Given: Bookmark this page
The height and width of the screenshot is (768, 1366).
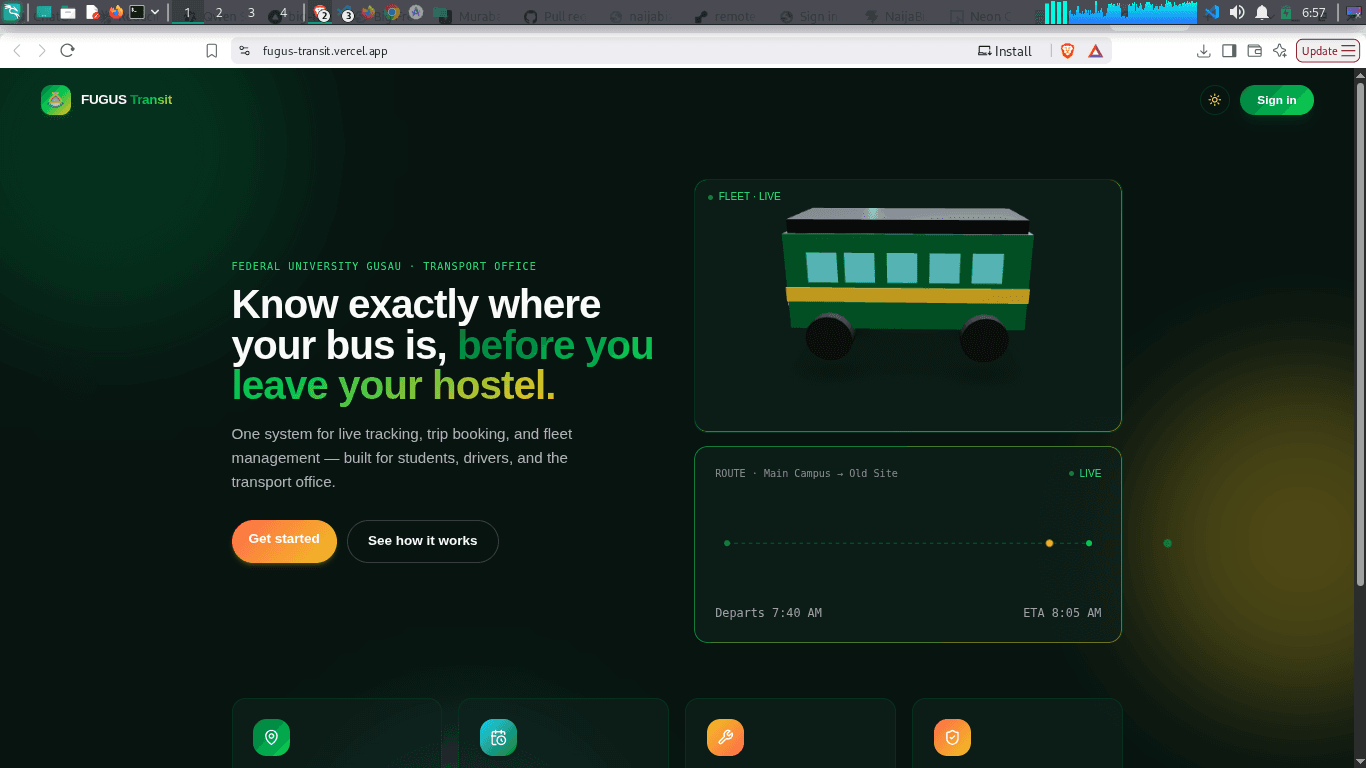Looking at the screenshot, I should [211, 51].
